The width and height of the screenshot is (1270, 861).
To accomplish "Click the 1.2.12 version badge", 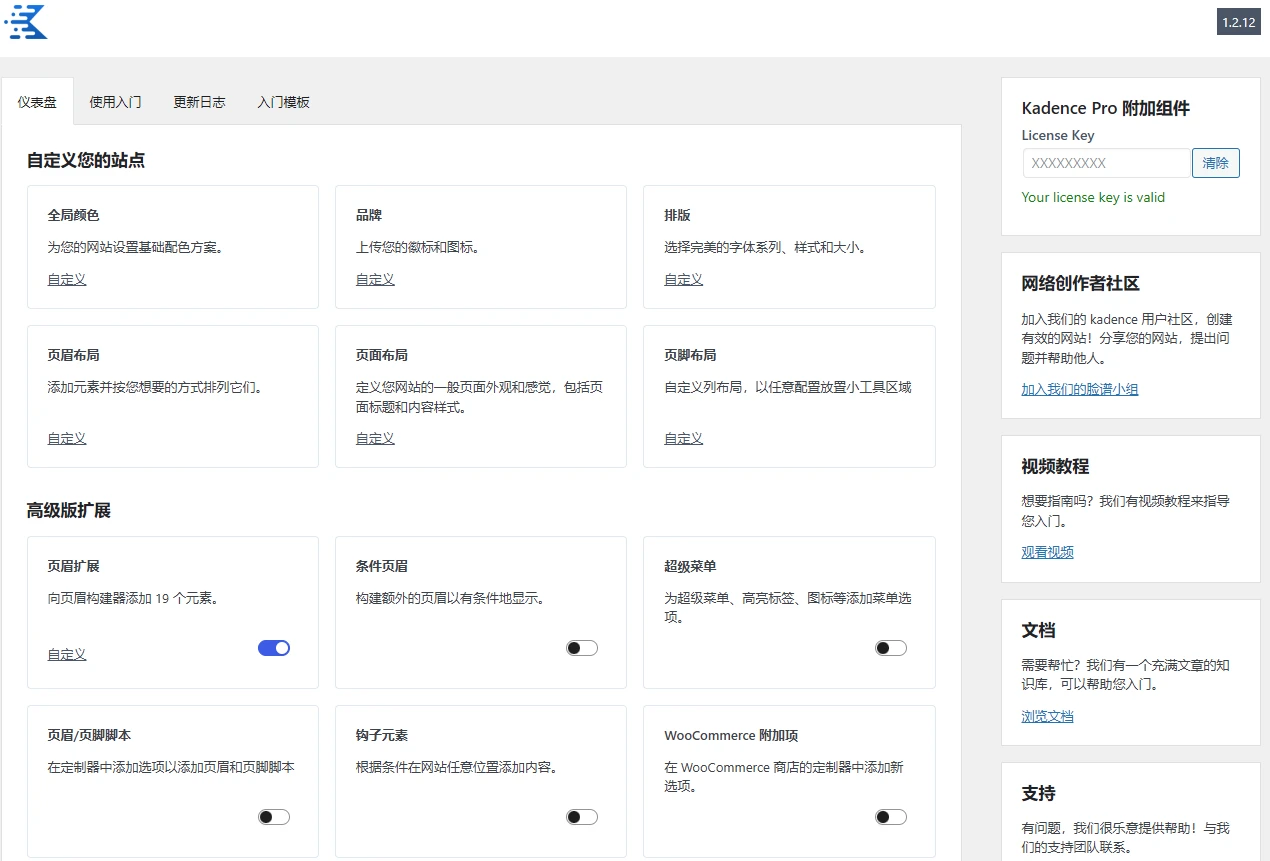I will [x=1239, y=22].
